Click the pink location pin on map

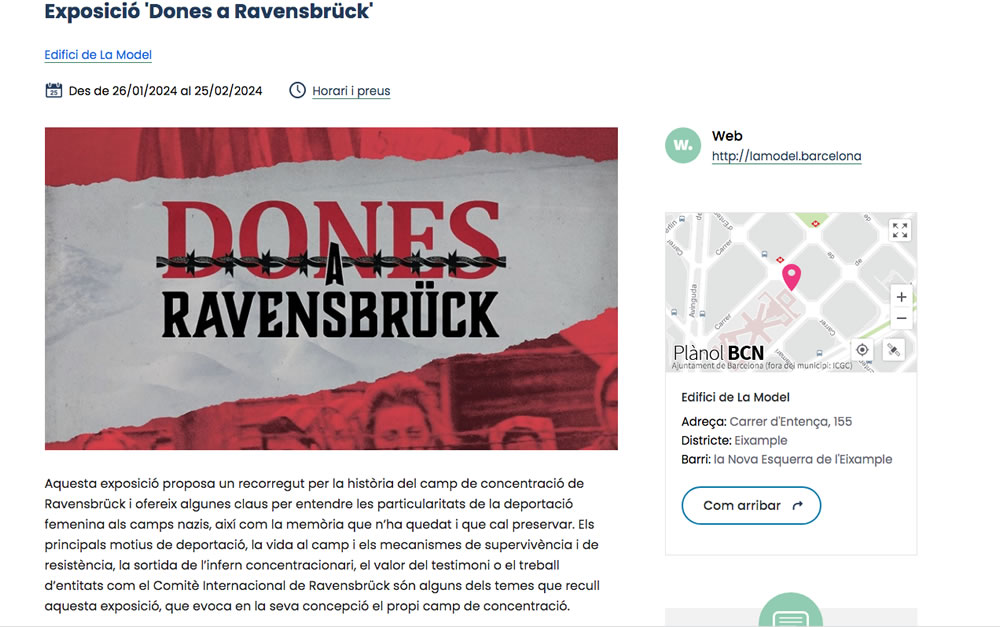(x=791, y=277)
